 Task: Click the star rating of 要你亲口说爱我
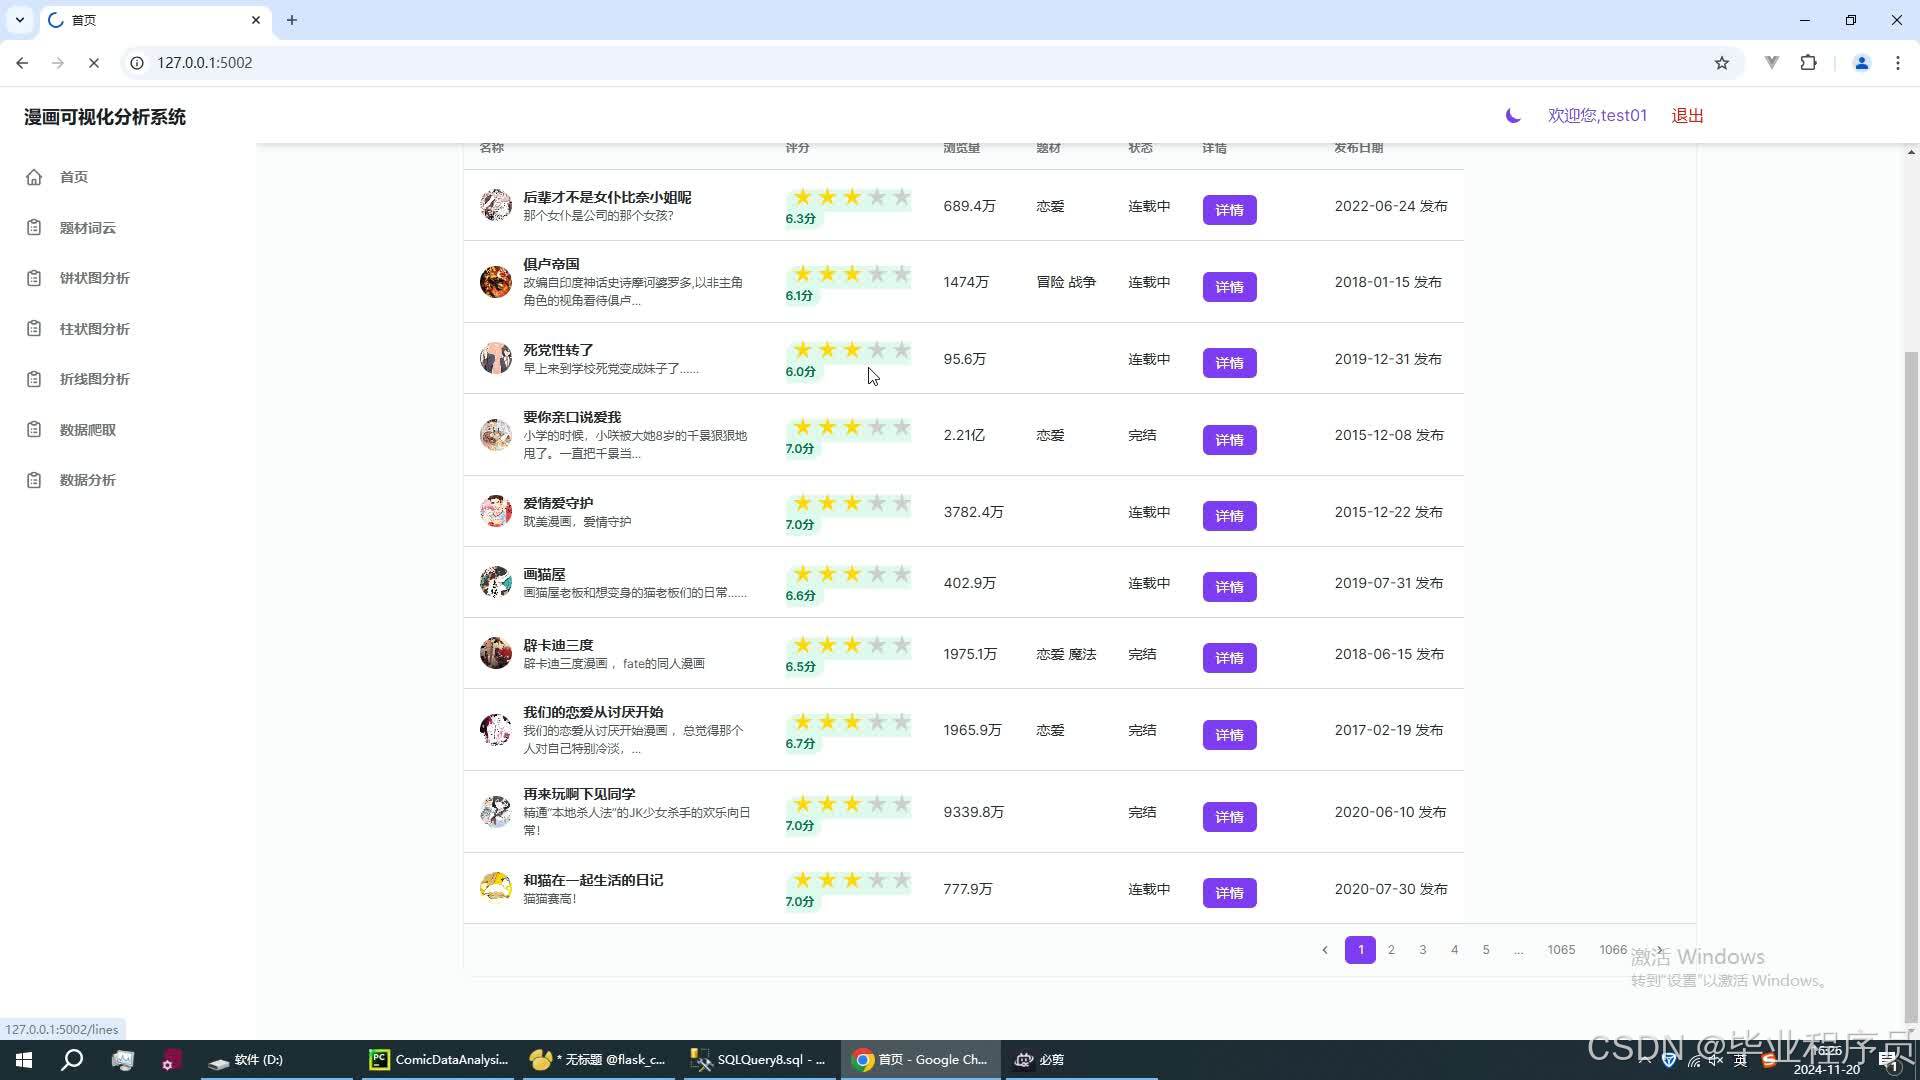click(850, 427)
